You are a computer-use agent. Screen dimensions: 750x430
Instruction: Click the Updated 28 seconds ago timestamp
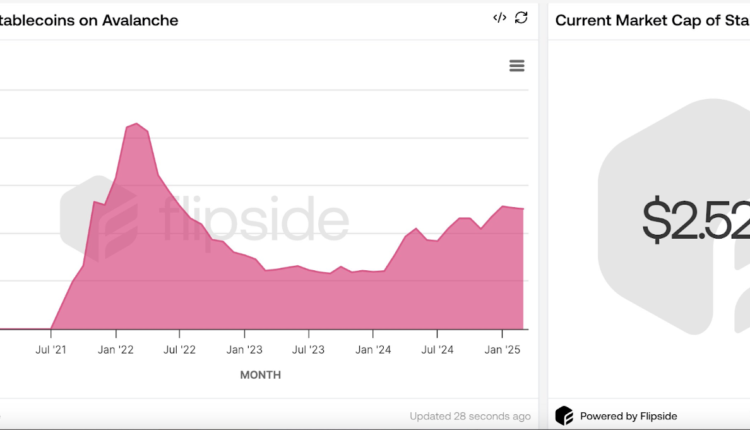tap(470, 416)
